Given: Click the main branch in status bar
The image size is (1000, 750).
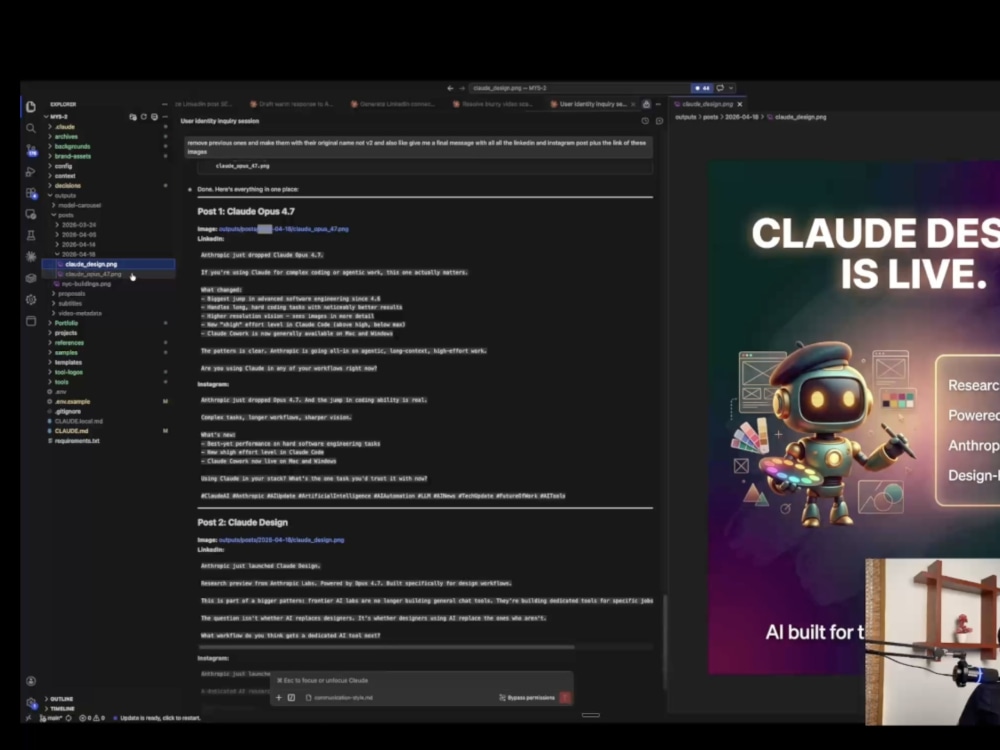Looking at the screenshot, I should pos(51,718).
